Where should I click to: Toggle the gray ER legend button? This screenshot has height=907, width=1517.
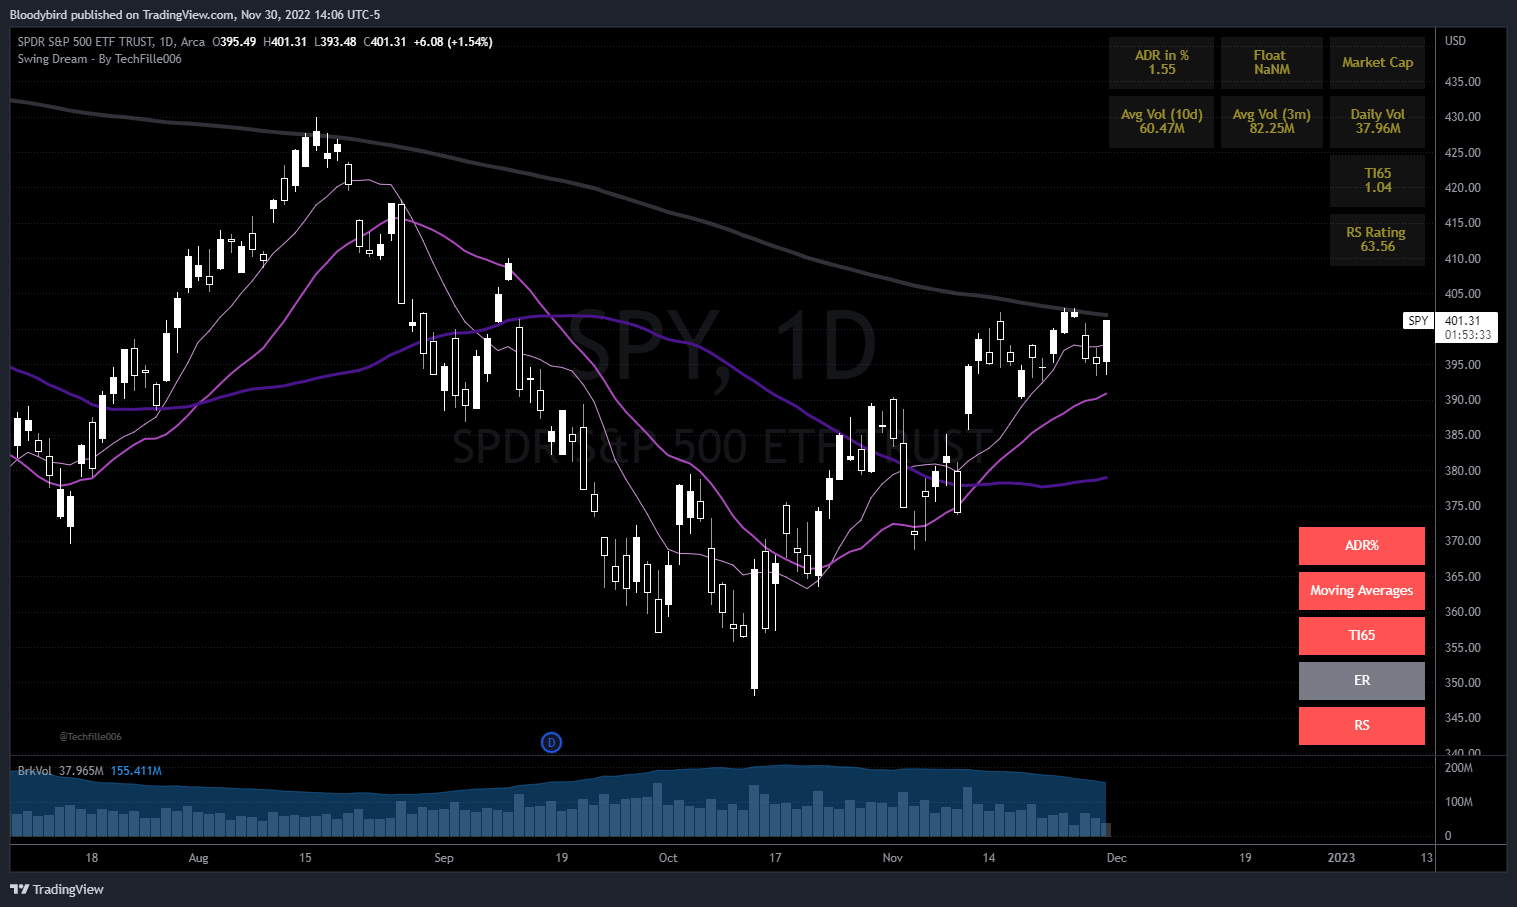(1361, 681)
